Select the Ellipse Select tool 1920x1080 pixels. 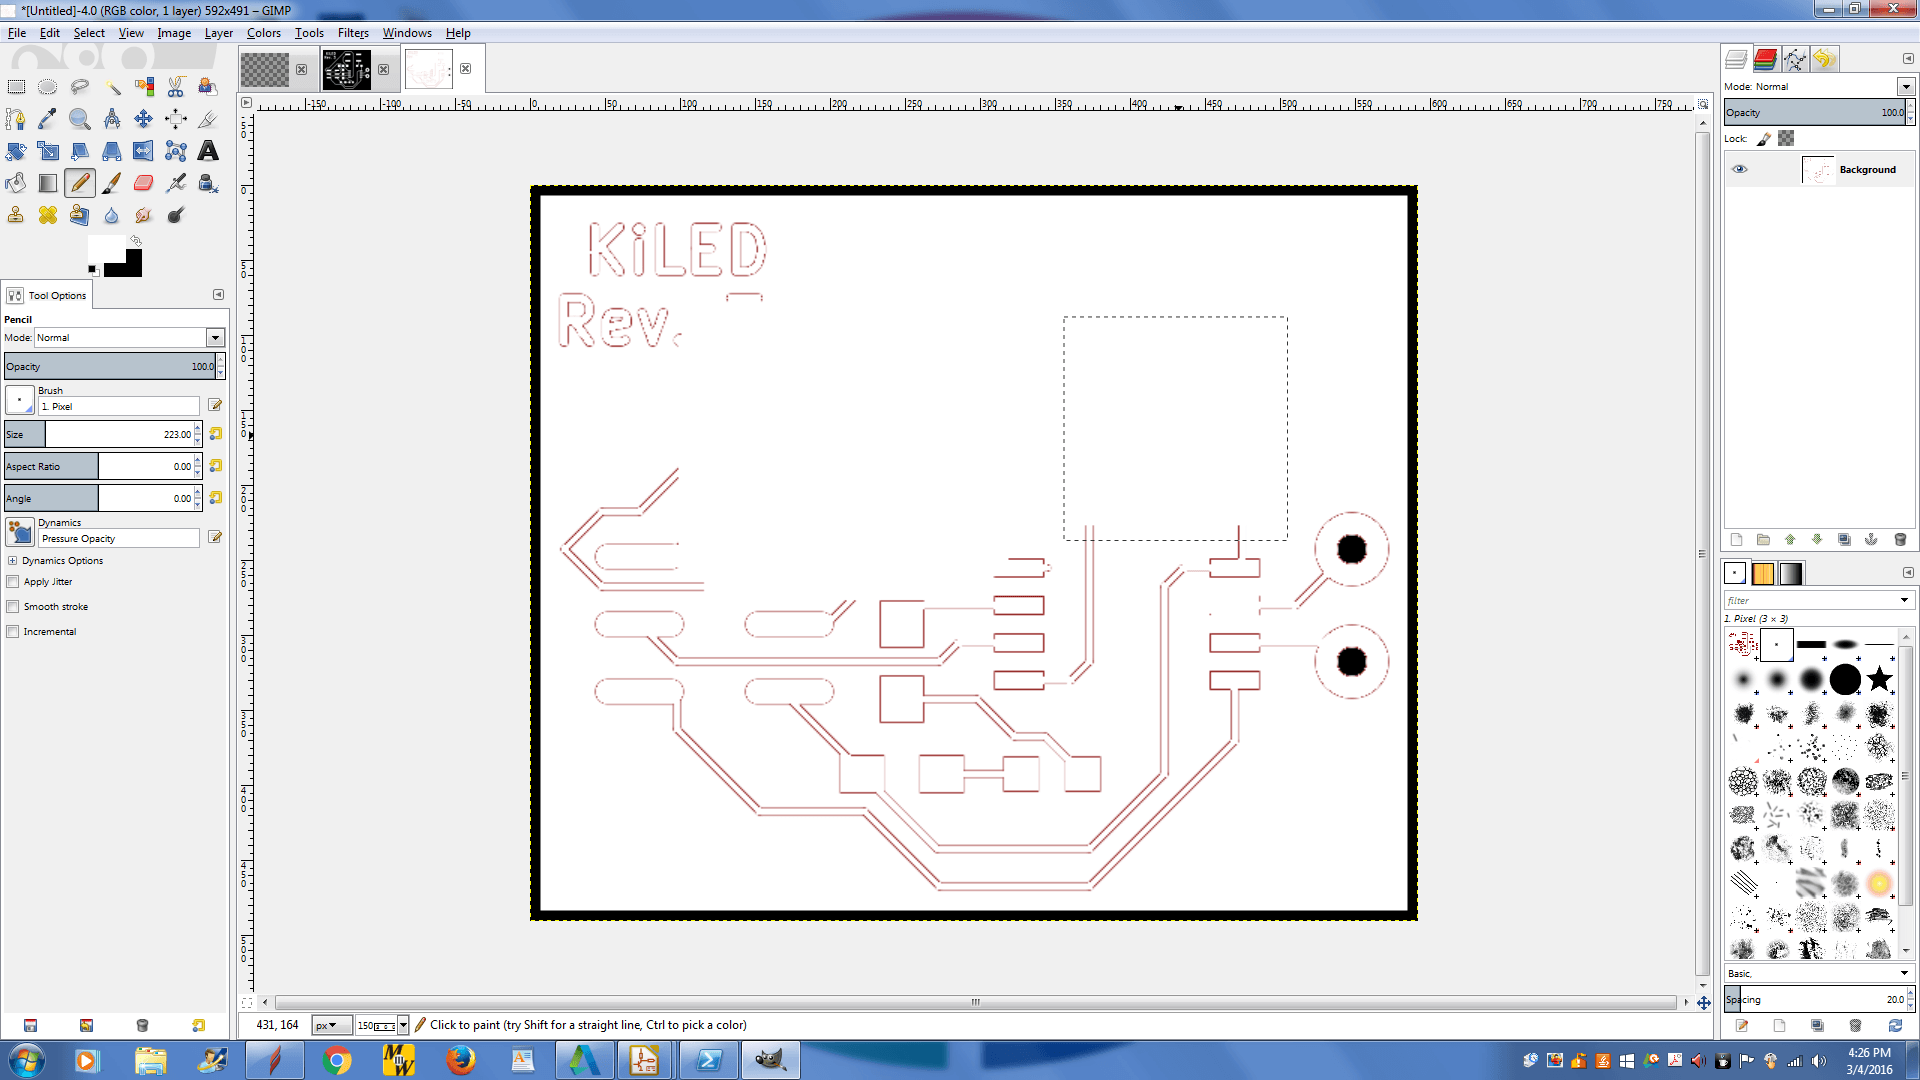(x=48, y=87)
